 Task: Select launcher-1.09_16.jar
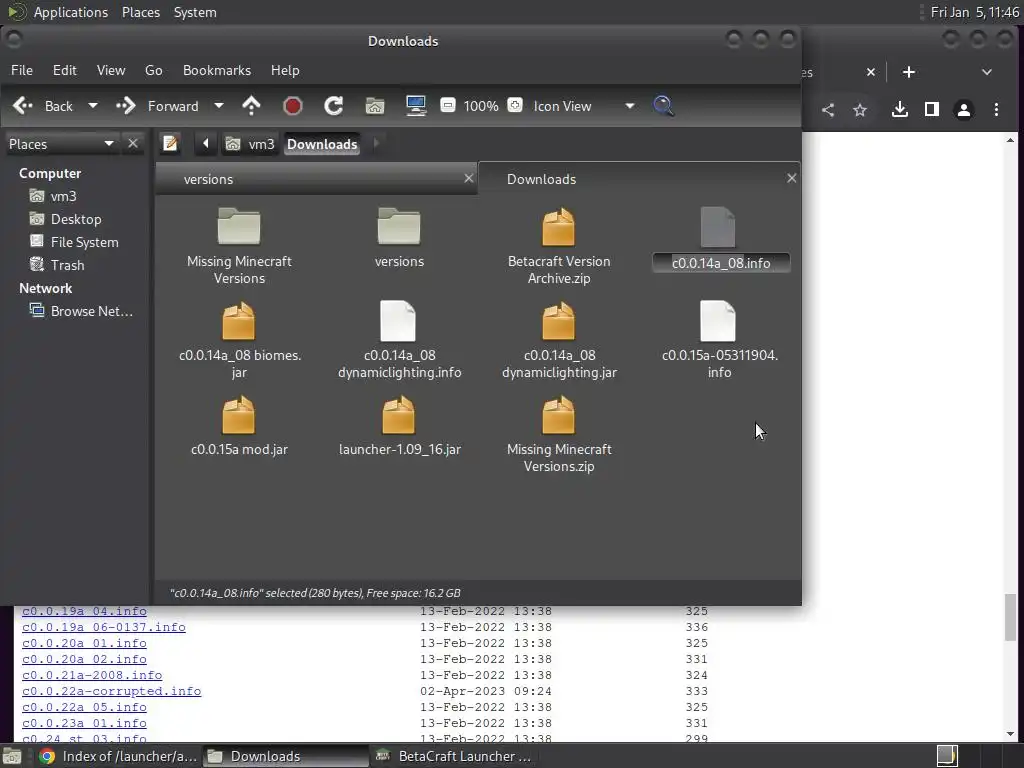click(x=399, y=426)
